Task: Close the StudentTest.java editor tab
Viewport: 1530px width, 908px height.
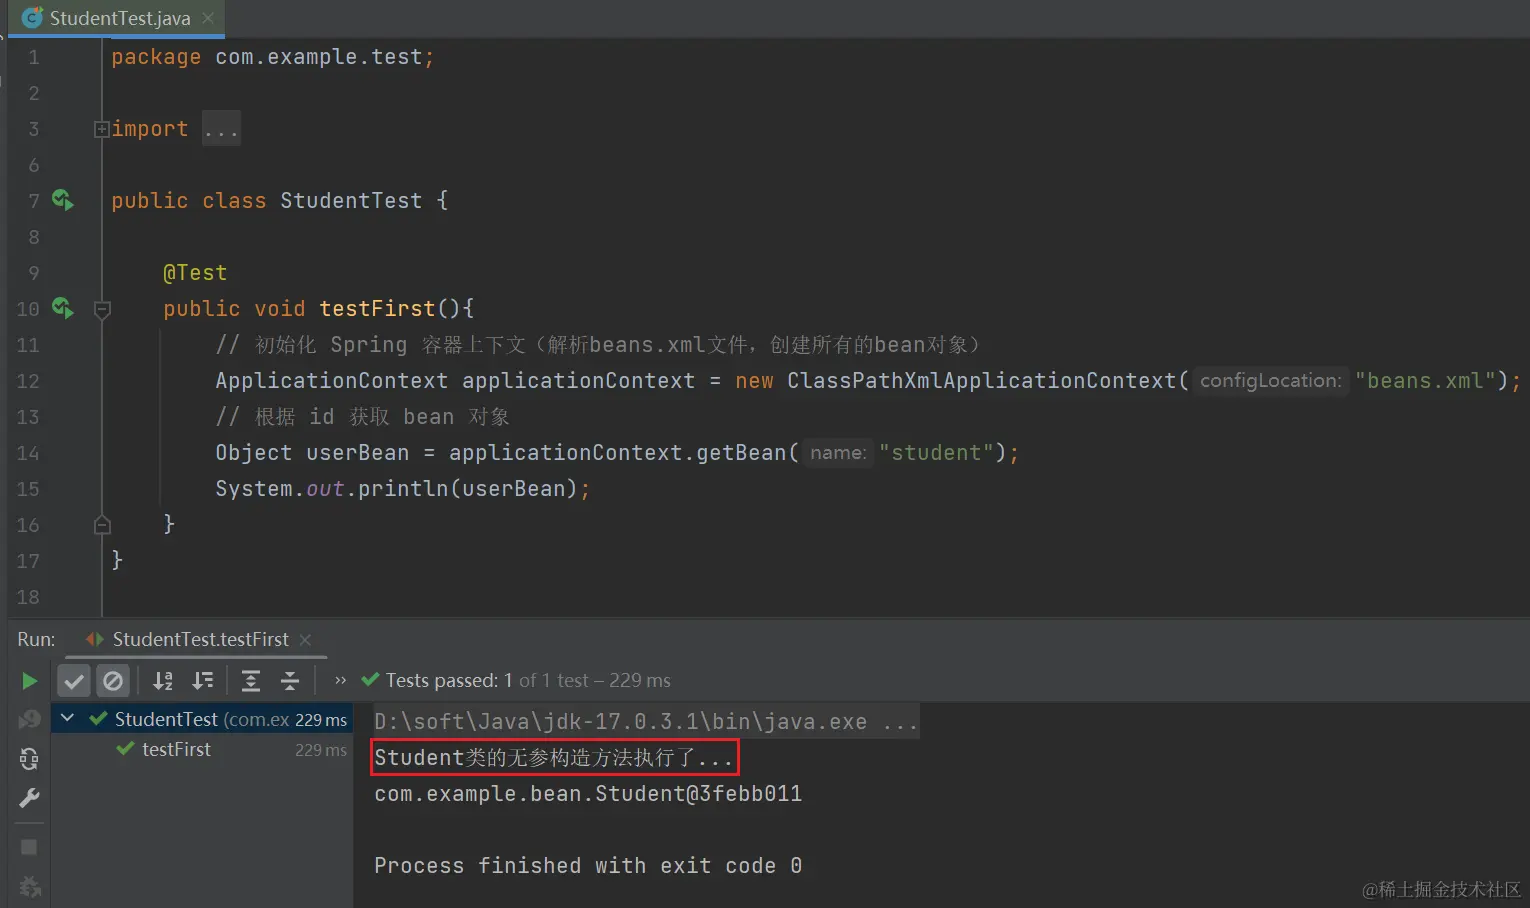Action: (208, 18)
